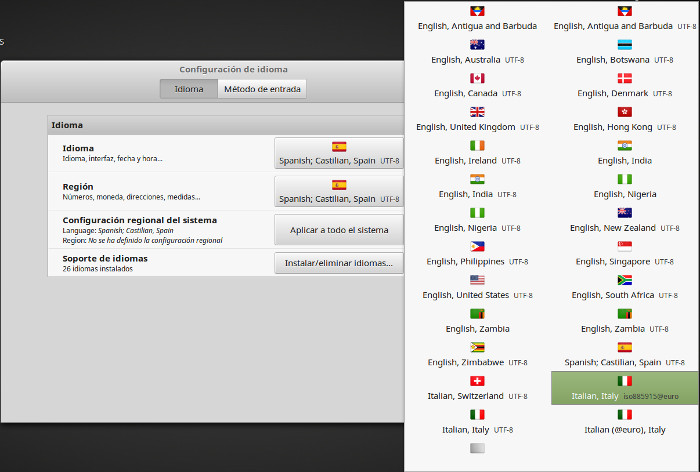Click Nigeria flag above "English, Nigeria UTF-8"

(477, 213)
